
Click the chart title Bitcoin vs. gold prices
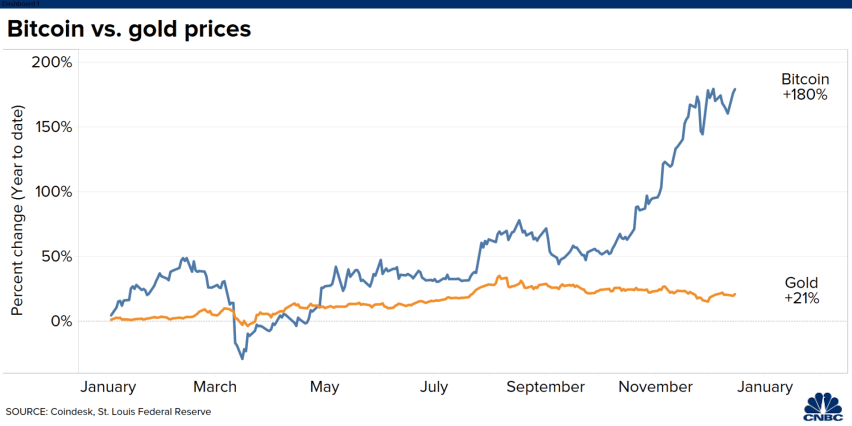point(129,29)
